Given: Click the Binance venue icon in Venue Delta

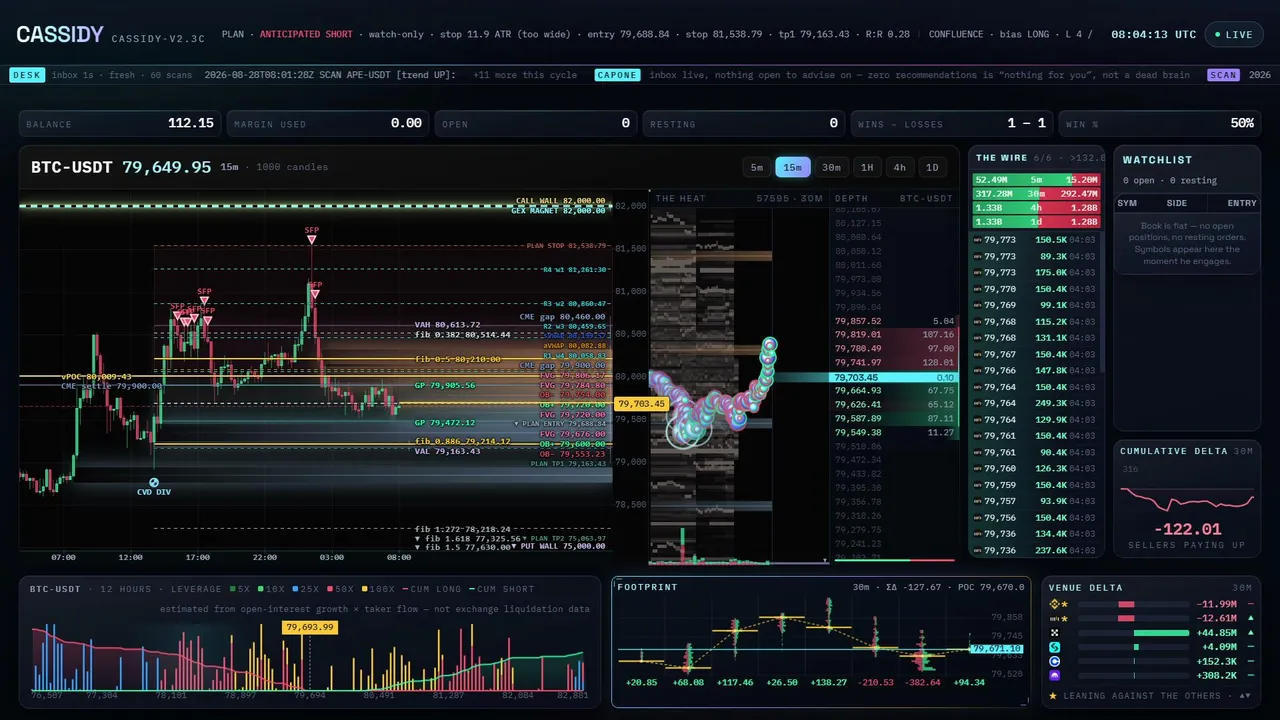Looking at the screenshot, I should [x=1054, y=604].
